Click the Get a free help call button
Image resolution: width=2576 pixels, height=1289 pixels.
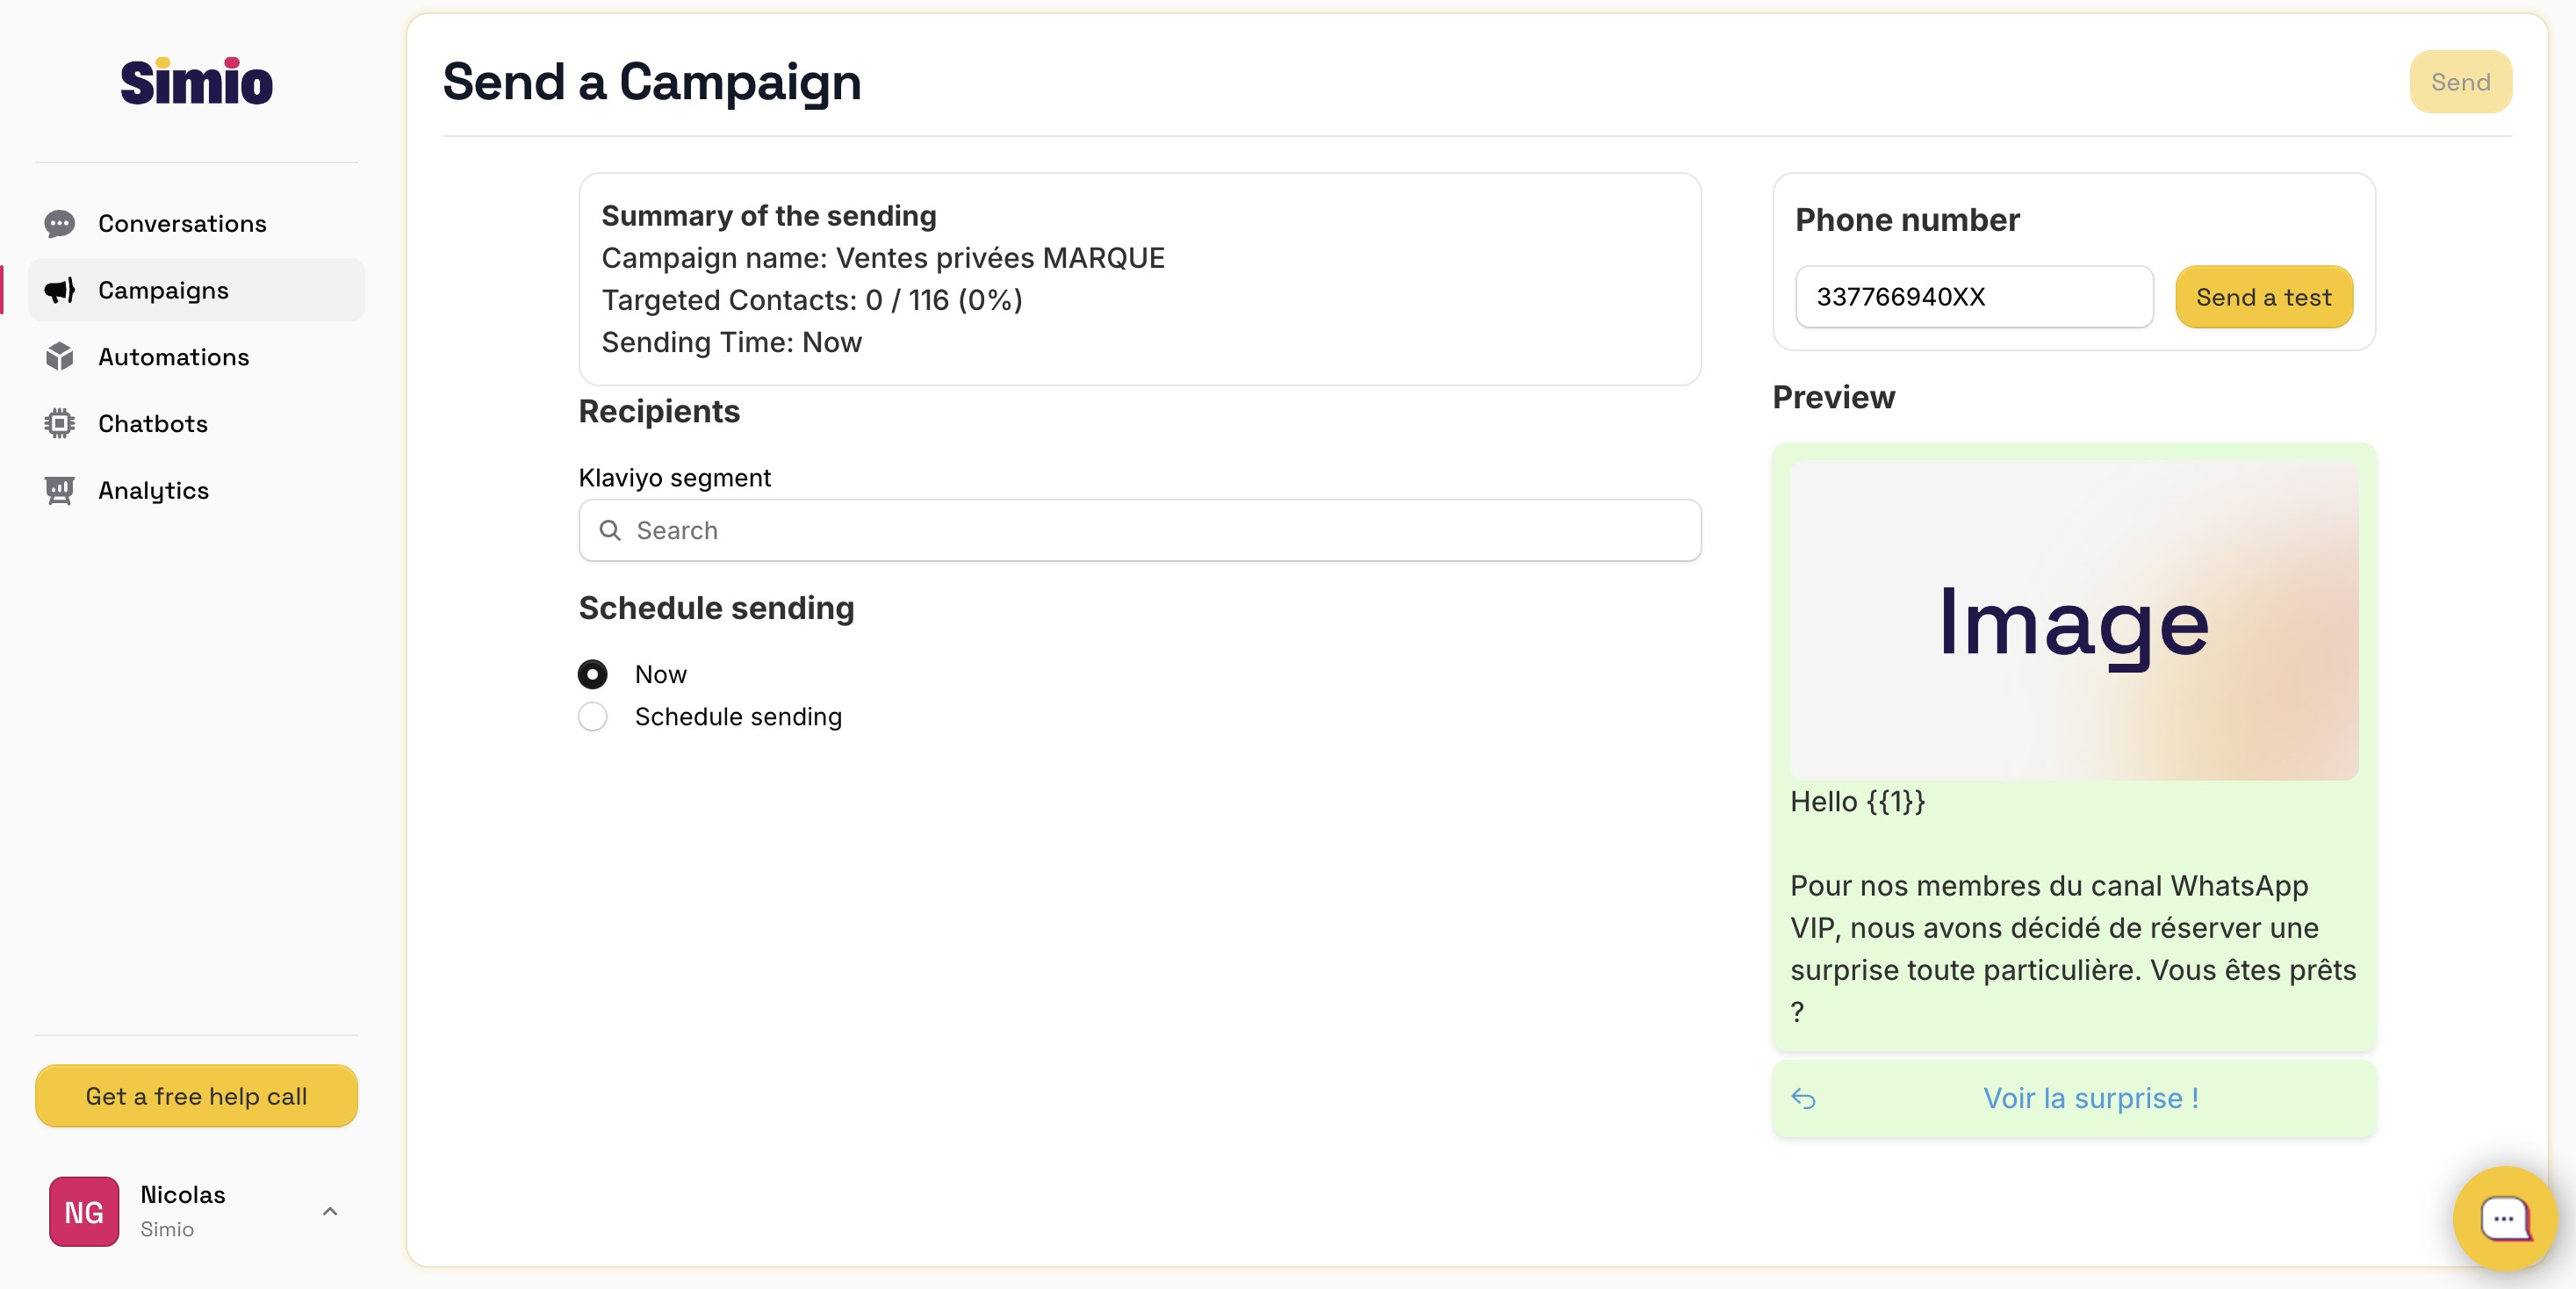click(196, 1096)
